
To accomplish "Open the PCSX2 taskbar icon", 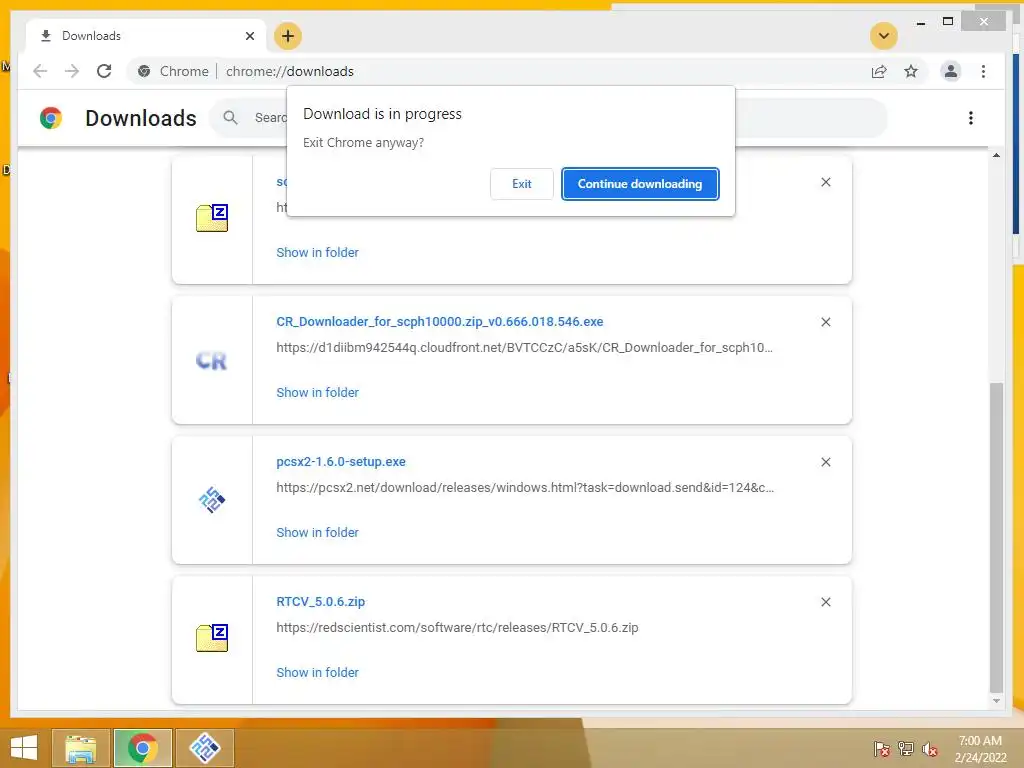I will (205, 748).
